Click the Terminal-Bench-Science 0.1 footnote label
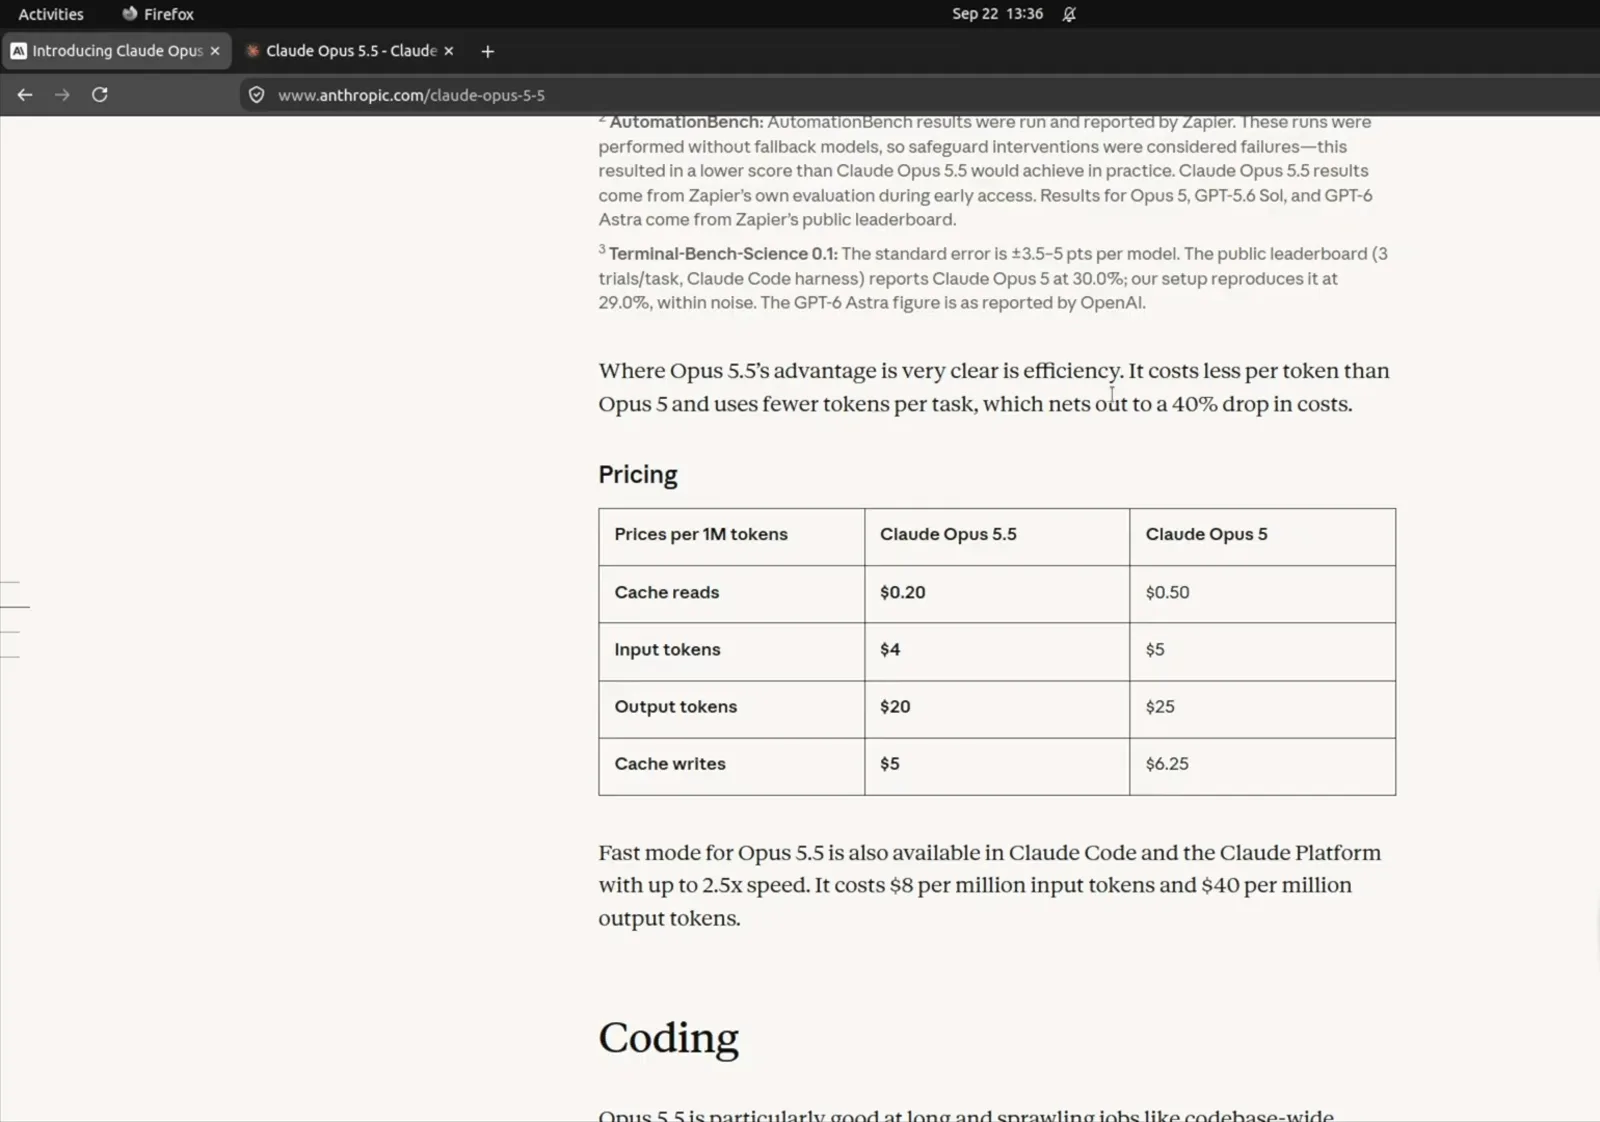Image resolution: width=1600 pixels, height=1122 pixels. tap(723, 254)
